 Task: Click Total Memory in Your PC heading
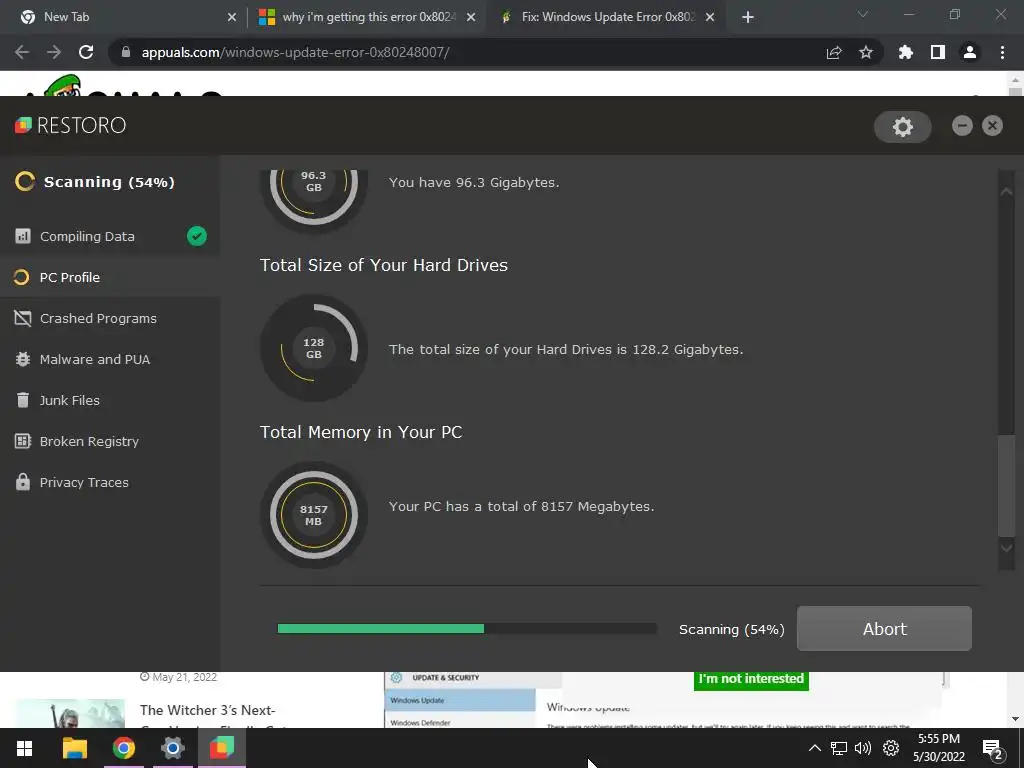coord(360,432)
